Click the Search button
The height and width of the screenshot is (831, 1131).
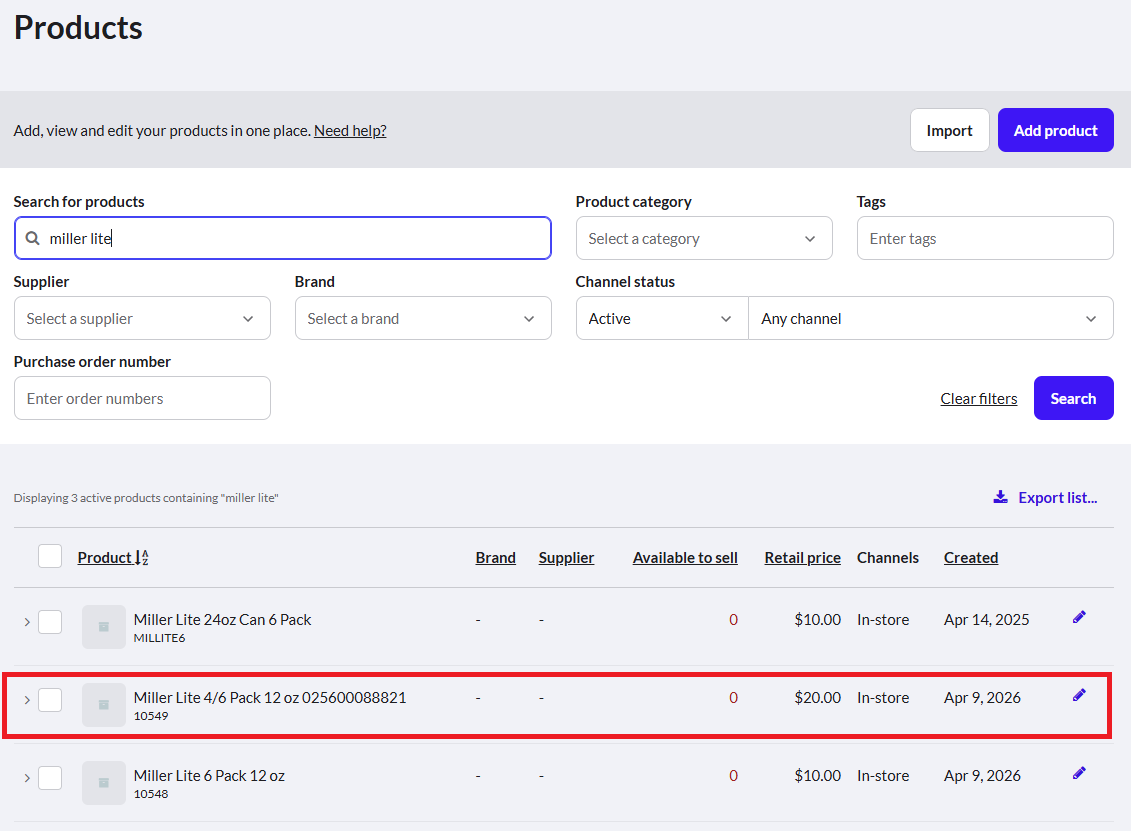pyautogui.click(x=1073, y=398)
